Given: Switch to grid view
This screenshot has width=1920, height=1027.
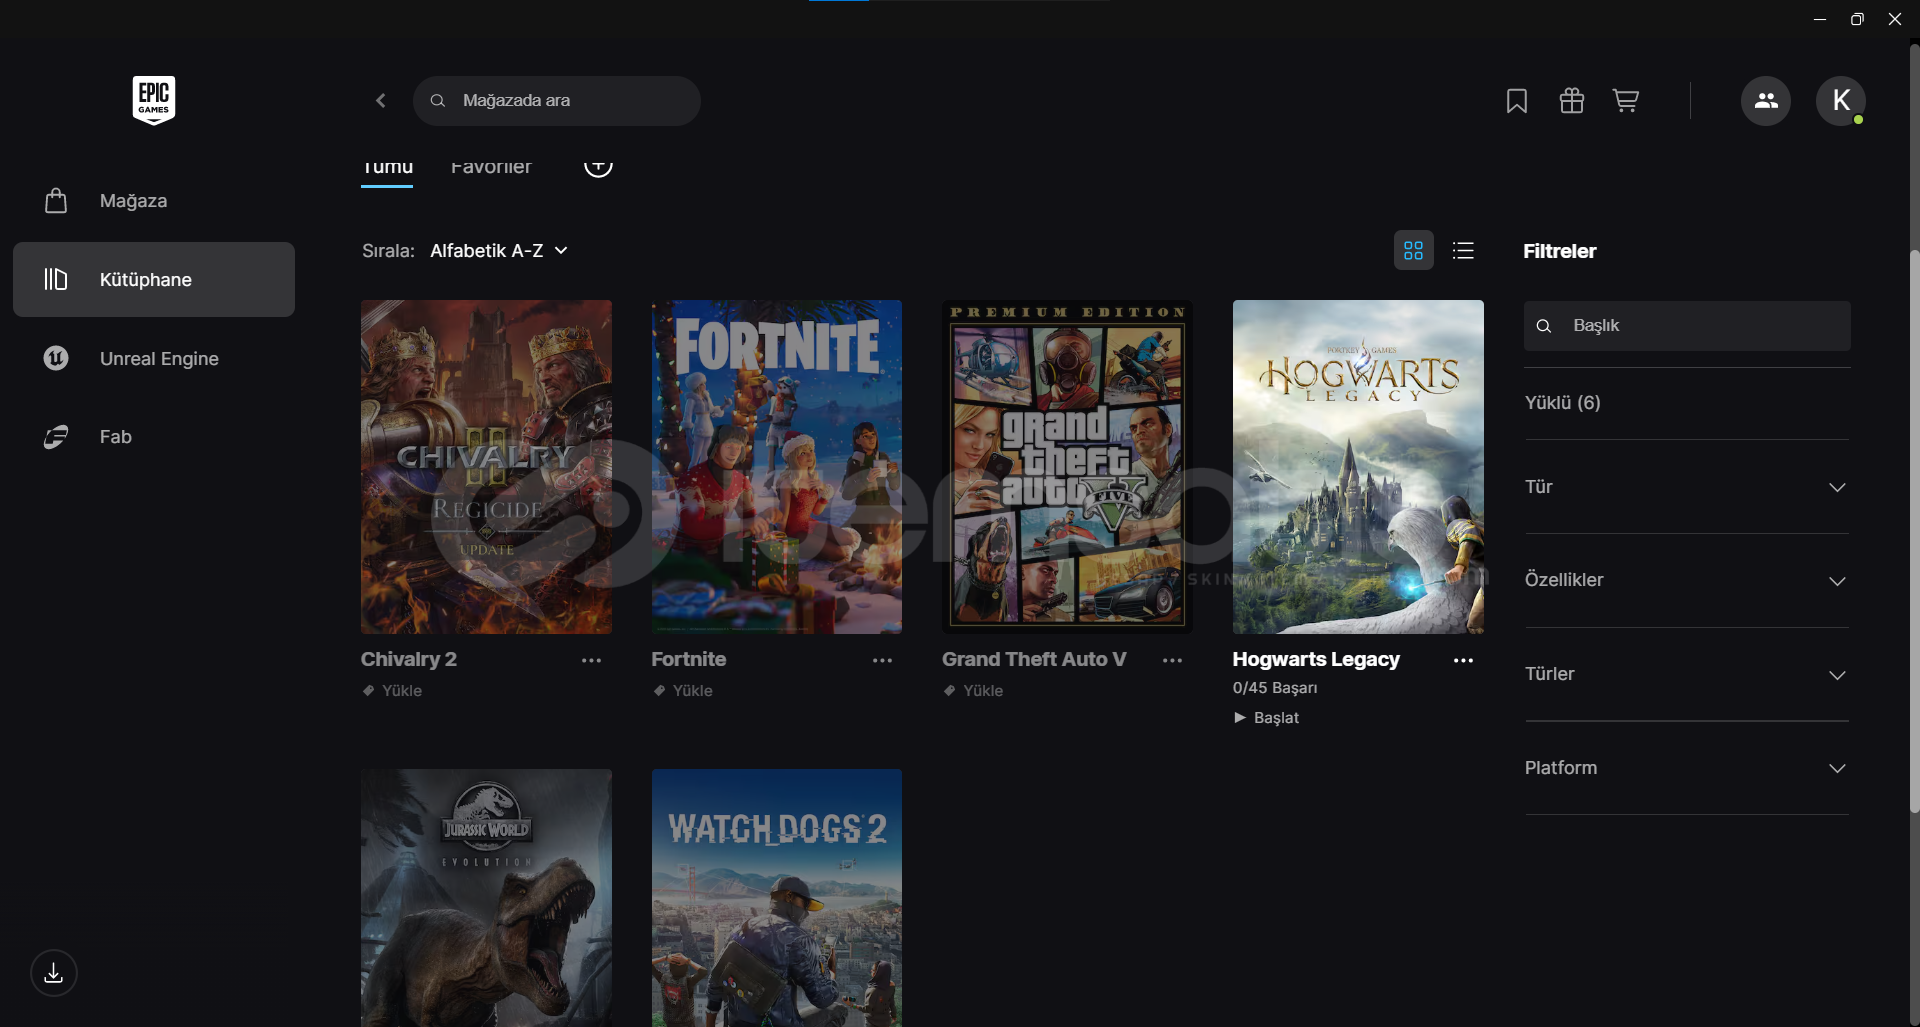Looking at the screenshot, I should [x=1413, y=250].
